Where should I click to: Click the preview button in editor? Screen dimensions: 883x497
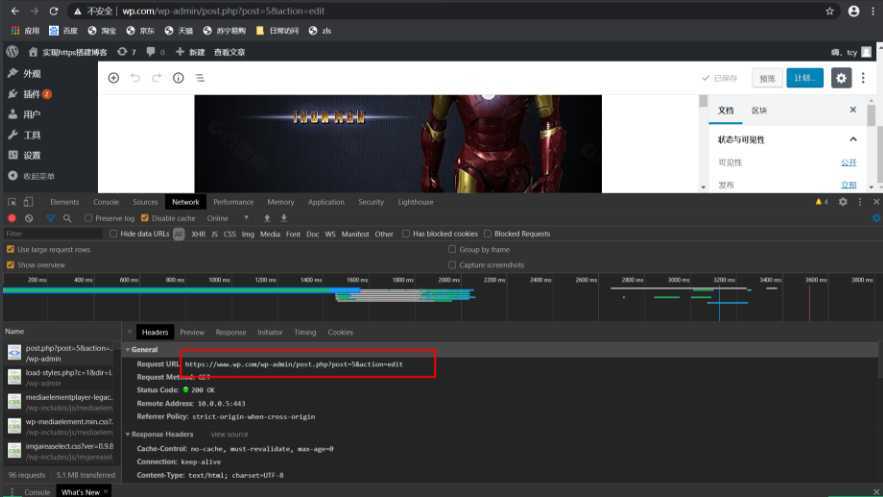click(x=767, y=78)
